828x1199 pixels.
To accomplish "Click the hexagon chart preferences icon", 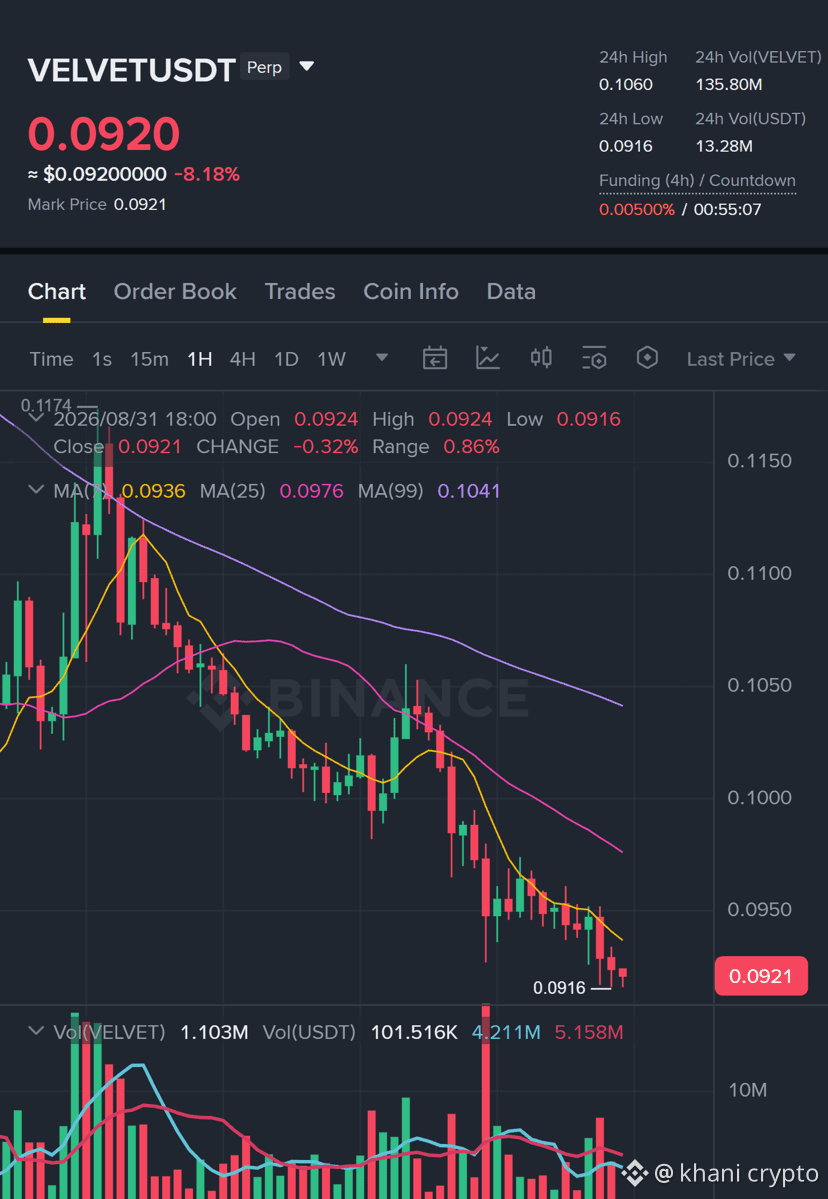I will [x=648, y=357].
